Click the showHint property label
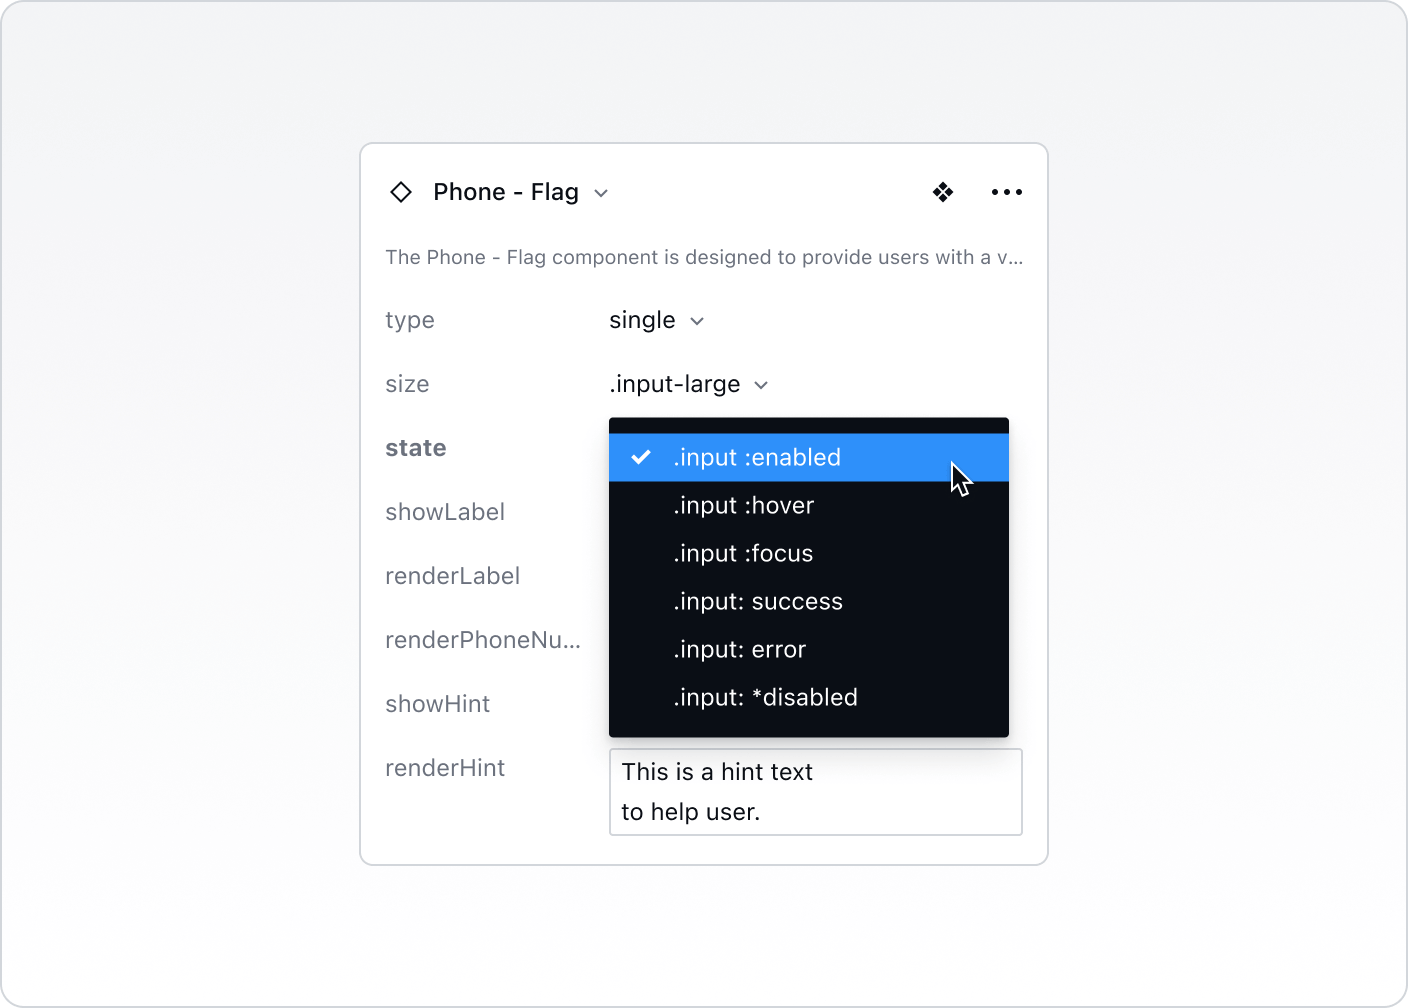This screenshot has height=1008, width=1408. pyautogui.click(x=438, y=704)
